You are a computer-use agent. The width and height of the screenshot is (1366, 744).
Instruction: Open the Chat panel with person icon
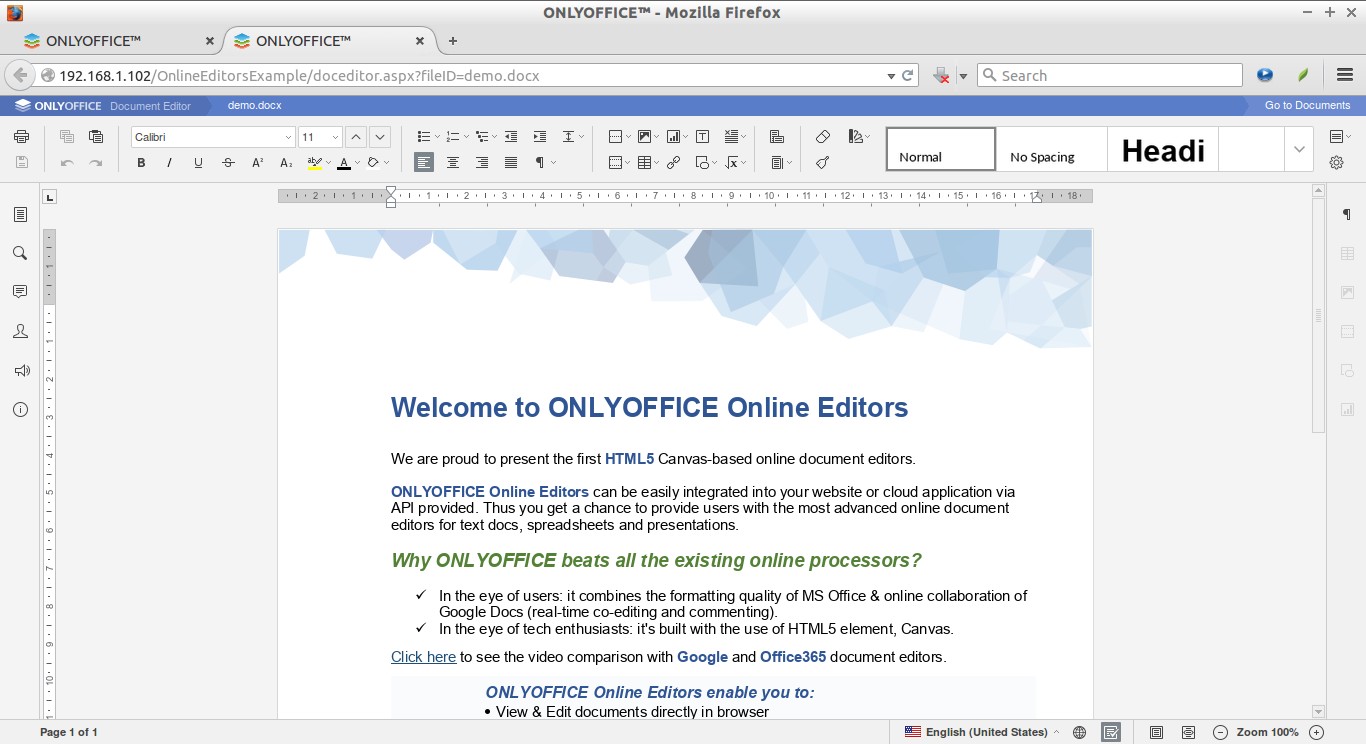20,331
